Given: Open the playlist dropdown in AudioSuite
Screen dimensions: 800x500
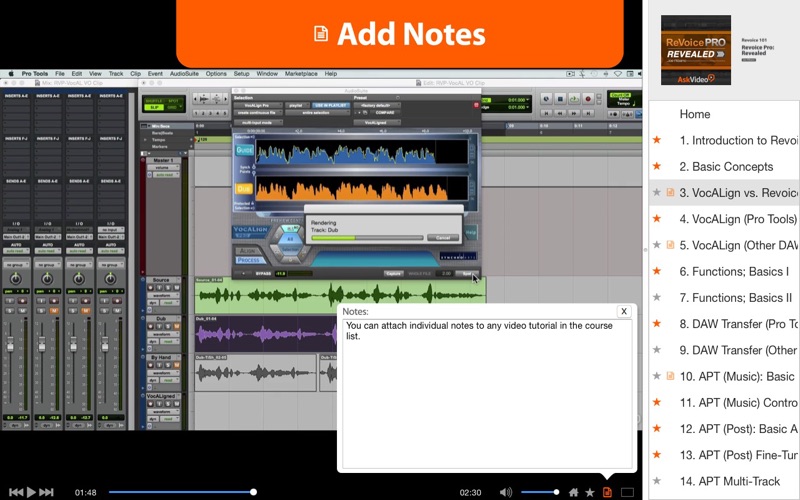Looking at the screenshot, I should coord(296,105).
